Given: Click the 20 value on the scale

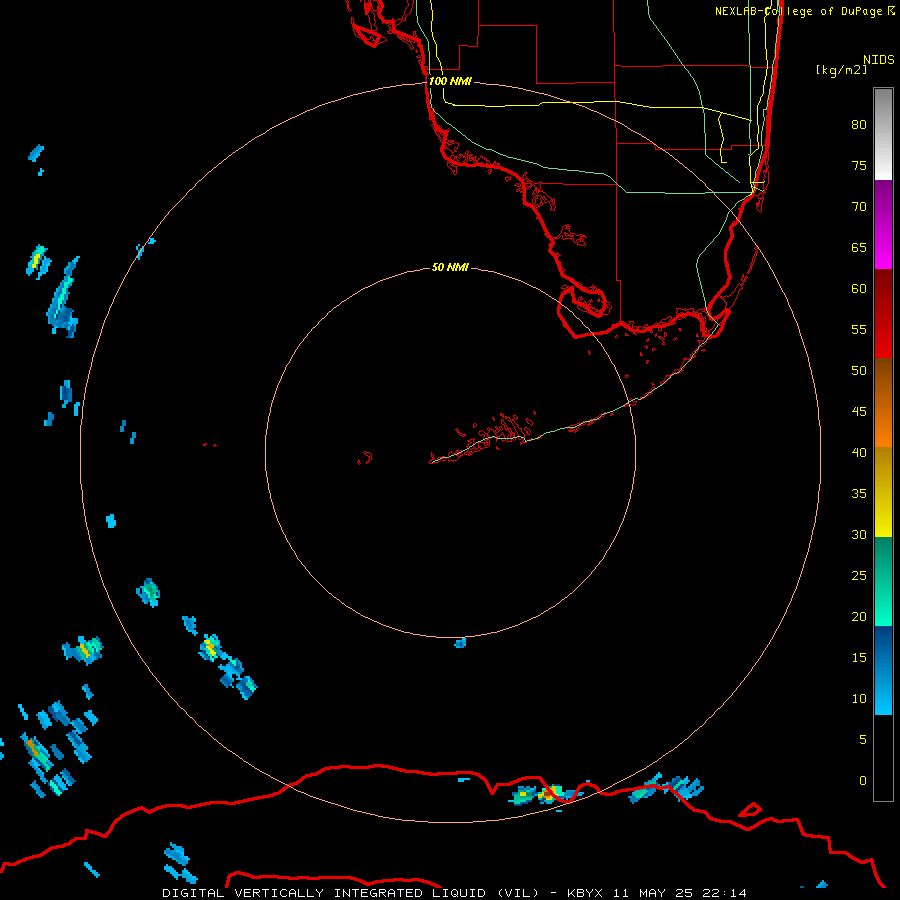Looking at the screenshot, I should (x=859, y=616).
